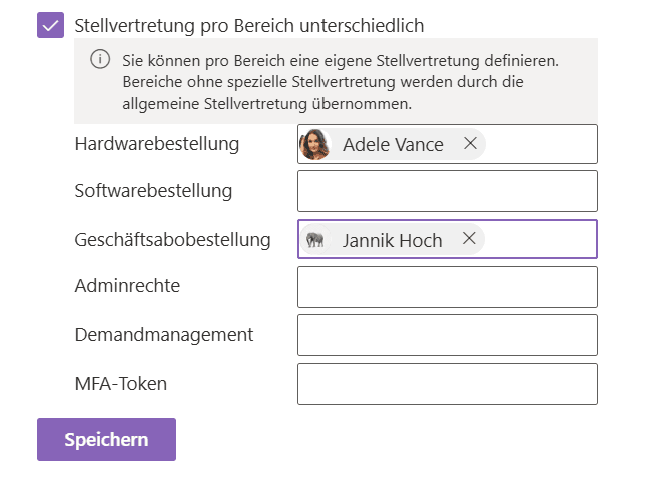Click the MFA-Token people field
The image size is (646, 480).
click(x=447, y=384)
